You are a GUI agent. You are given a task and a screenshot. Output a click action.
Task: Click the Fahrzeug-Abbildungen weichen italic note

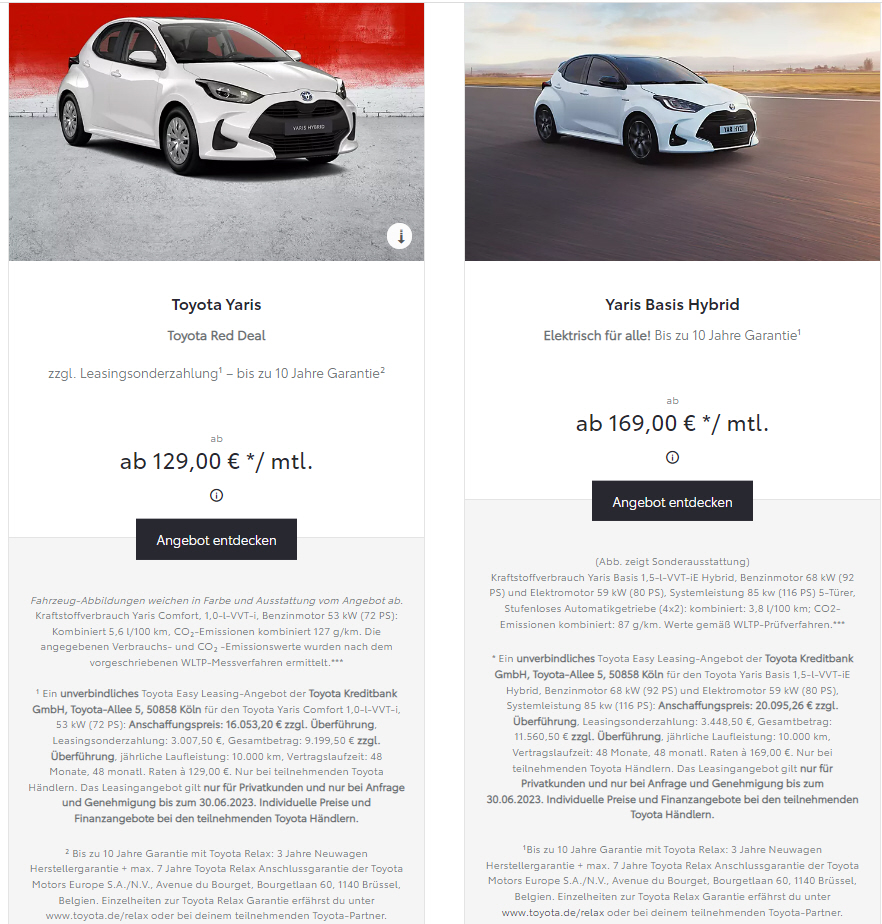[x=216, y=600]
